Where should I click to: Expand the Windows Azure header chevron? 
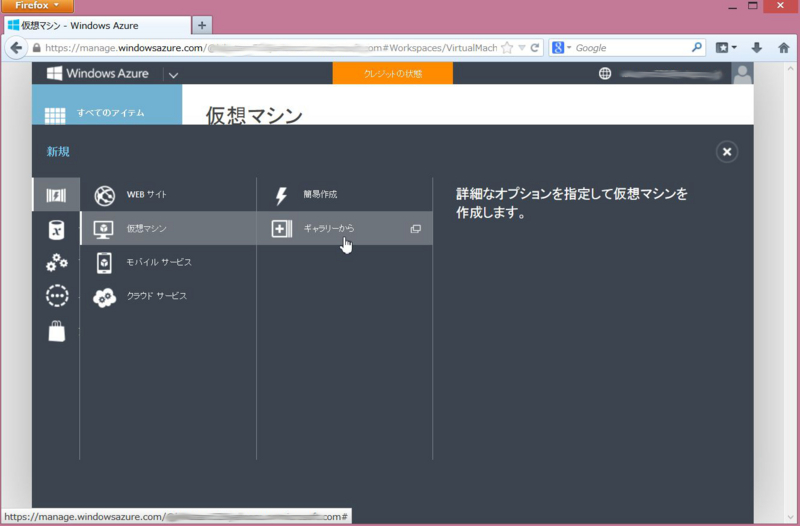pyautogui.click(x=173, y=75)
